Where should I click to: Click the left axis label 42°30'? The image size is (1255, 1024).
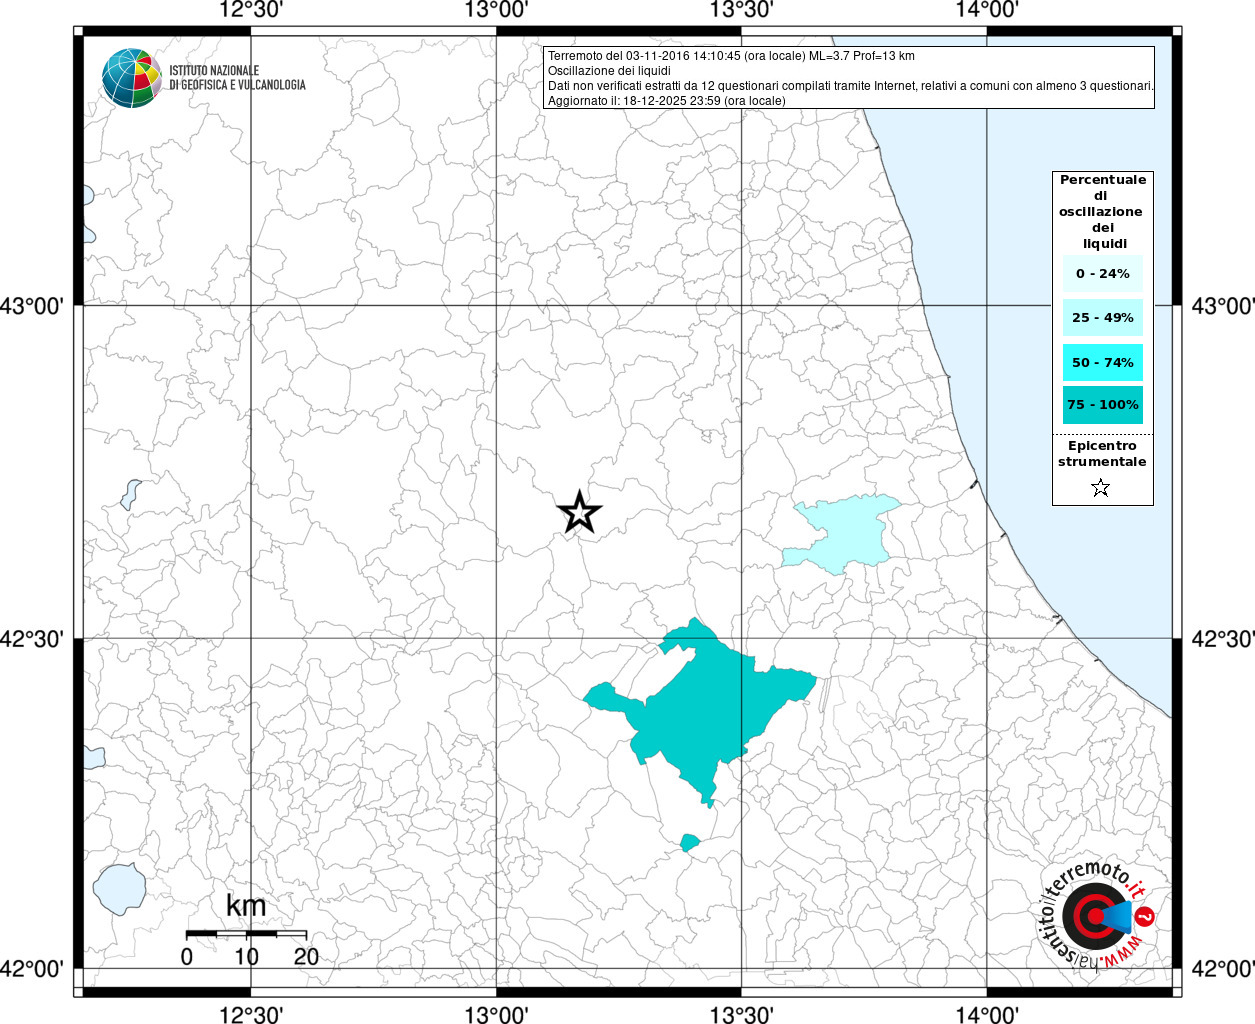pos(32,638)
